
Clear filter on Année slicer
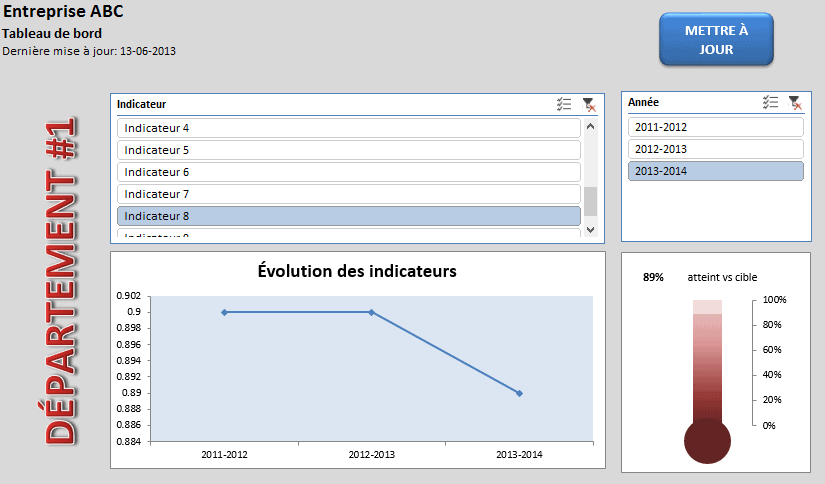[x=795, y=102]
